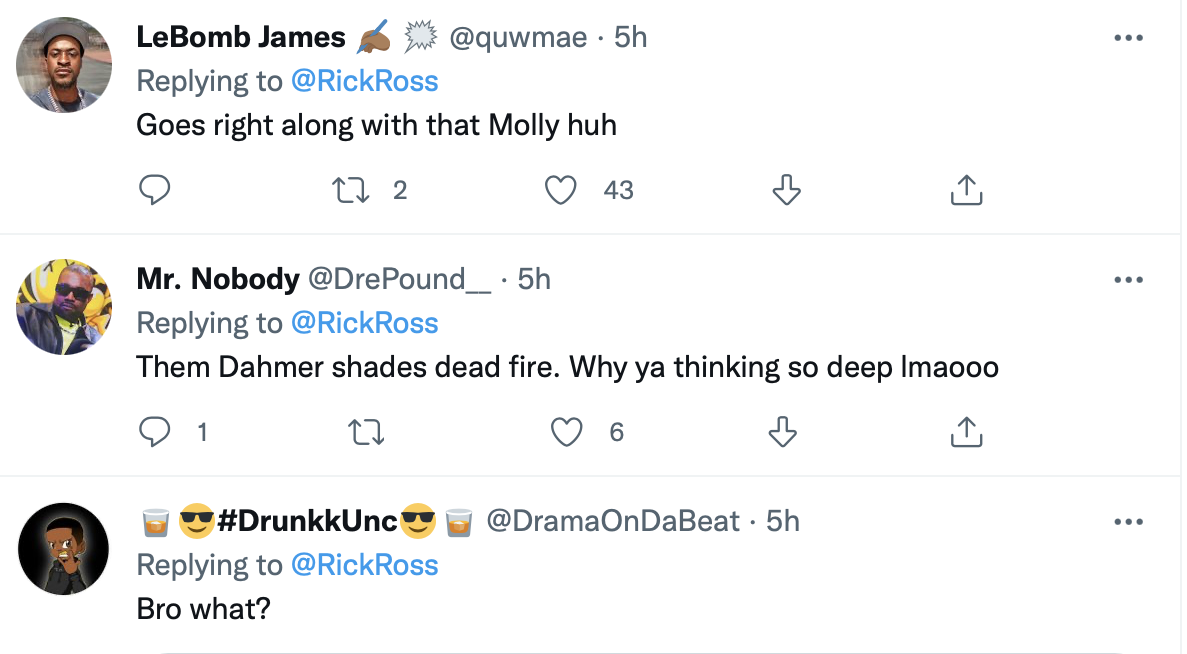Viewport: 1187px width, 654px height.
Task: Open Mr. Nobody's profile picture
Action: pyautogui.click(x=63, y=307)
